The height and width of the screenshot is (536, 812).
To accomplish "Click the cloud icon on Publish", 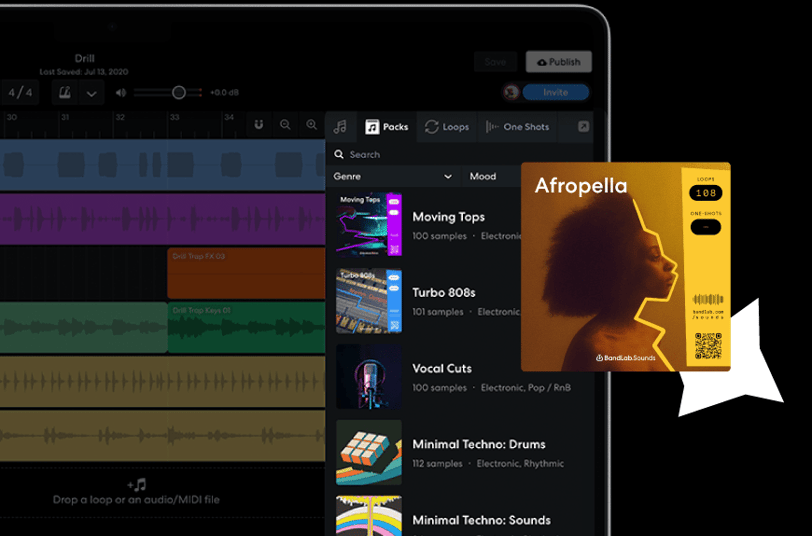I will click(x=542, y=62).
